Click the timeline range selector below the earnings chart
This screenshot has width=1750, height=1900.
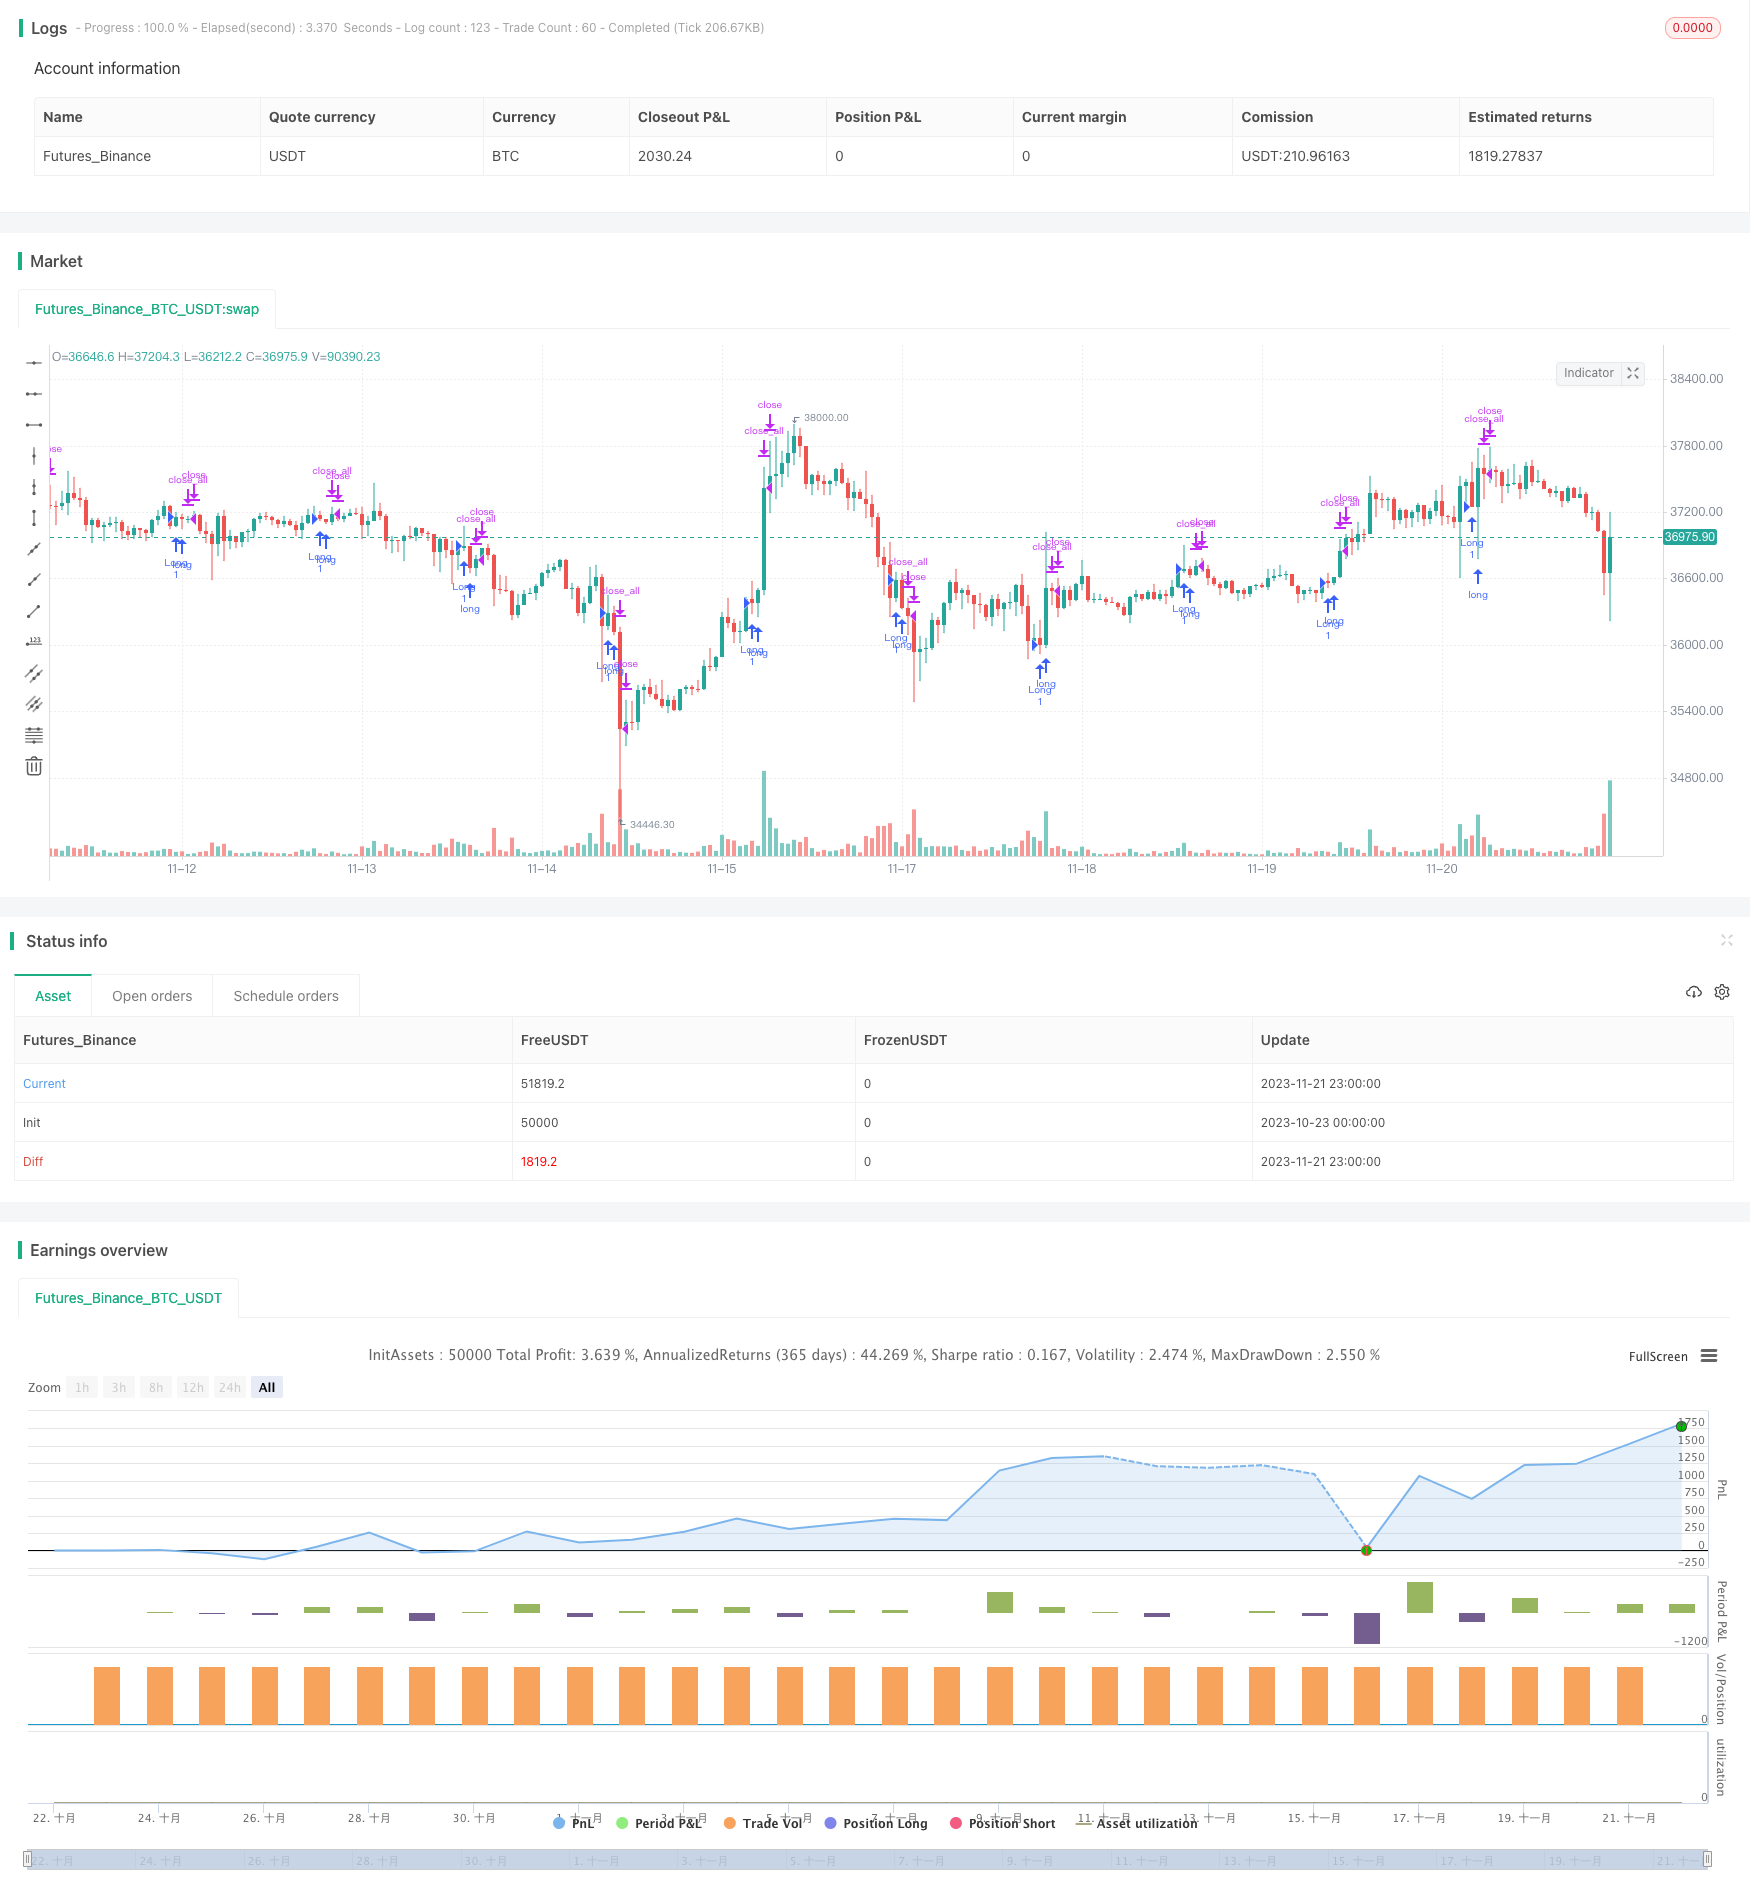(875, 1860)
